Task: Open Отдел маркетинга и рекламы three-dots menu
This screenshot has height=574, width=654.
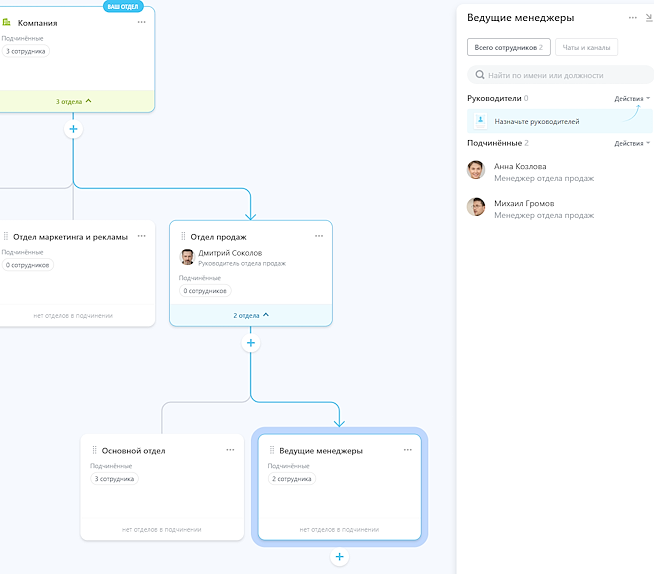Action: pos(141,236)
